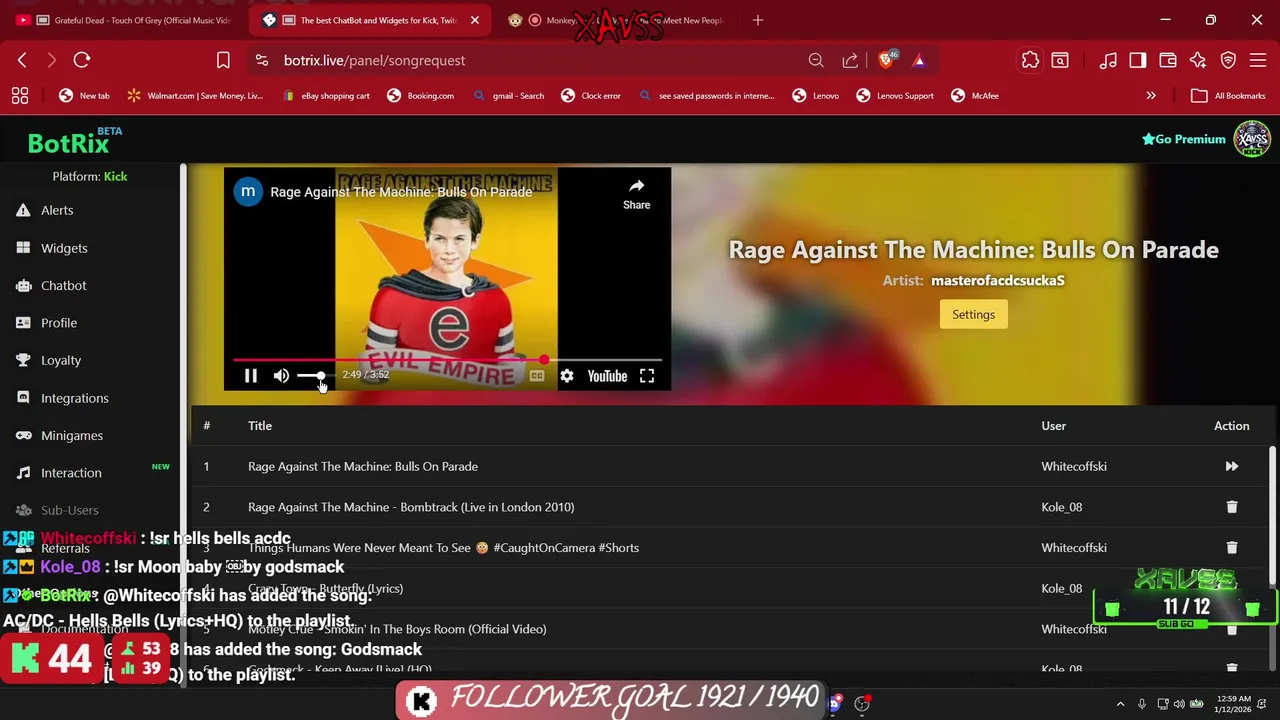
Task: Open the Lenovo Support bookmark
Action: point(896,96)
